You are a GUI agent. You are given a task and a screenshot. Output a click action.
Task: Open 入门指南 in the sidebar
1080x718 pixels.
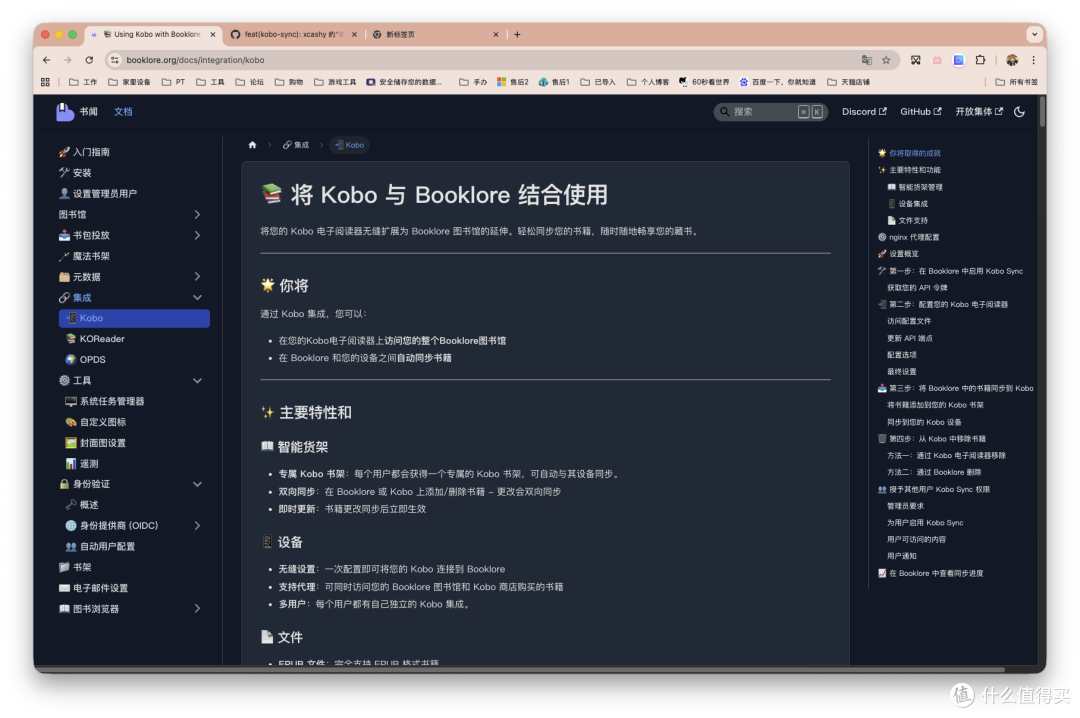pyautogui.click(x=84, y=152)
